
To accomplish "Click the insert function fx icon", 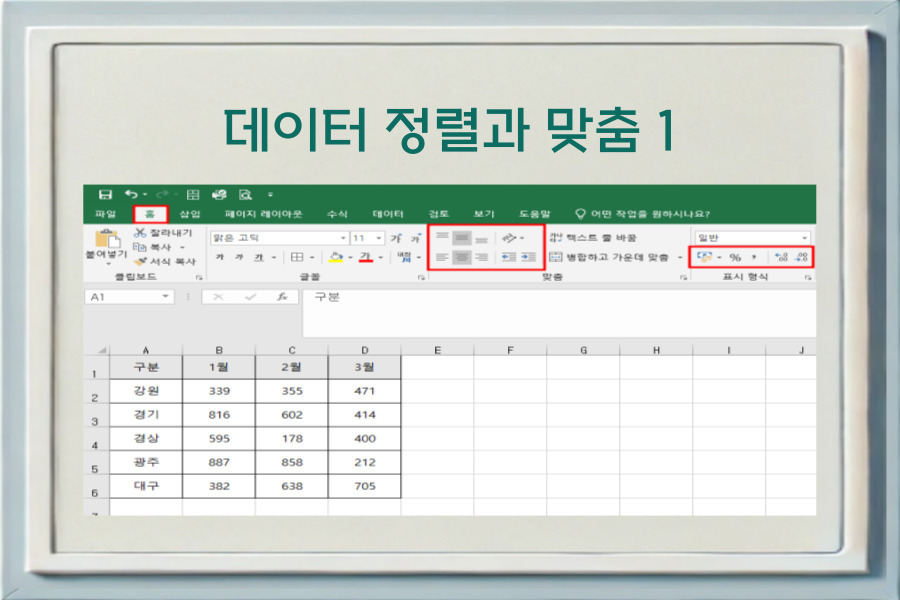I will pyautogui.click(x=282, y=297).
